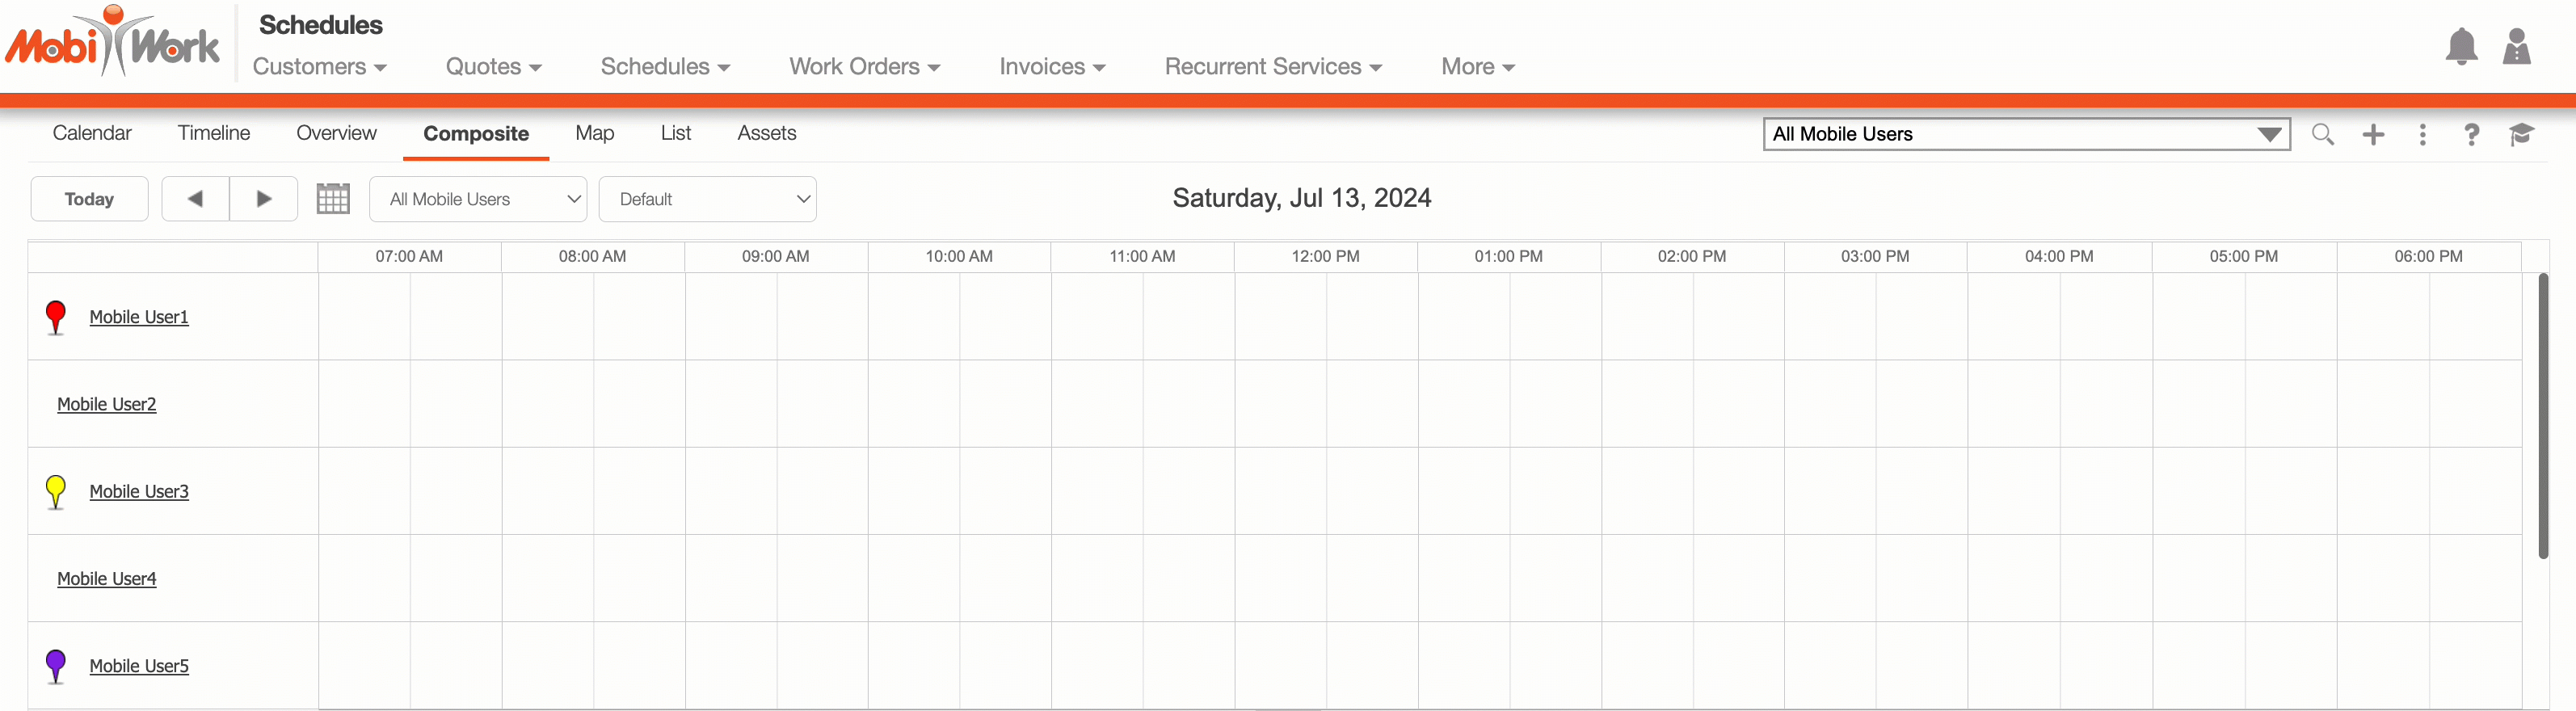Open the graduation cap tutorial icon
The image size is (2576, 711).
coord(2520,134)
